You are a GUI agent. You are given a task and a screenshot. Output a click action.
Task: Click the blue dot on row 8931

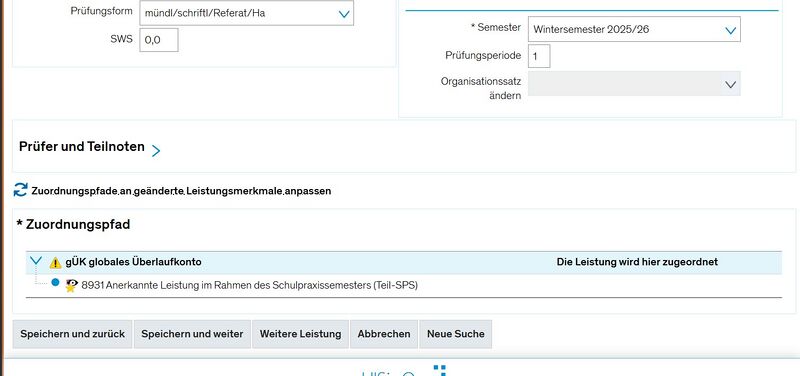click(55, 282)
